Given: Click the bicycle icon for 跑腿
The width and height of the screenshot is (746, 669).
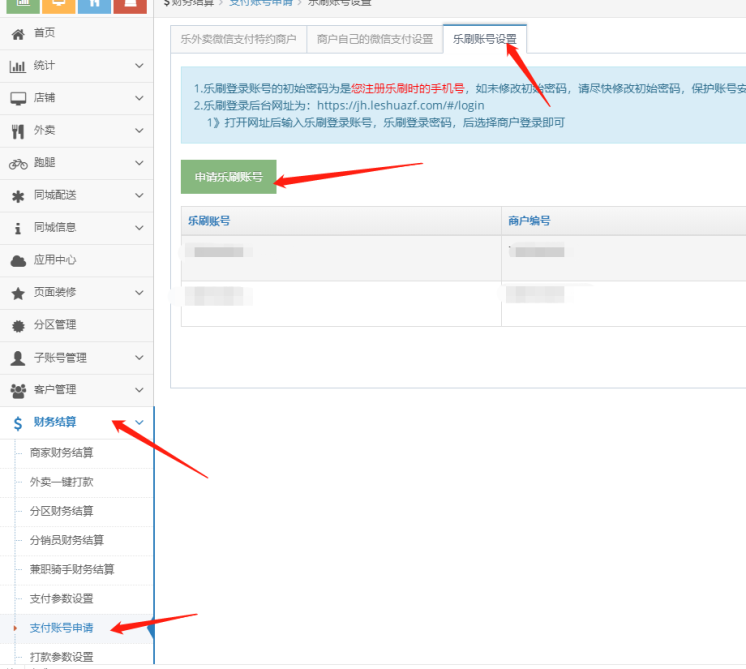Looking at the screenshot, I should click(x=18, y=163).
